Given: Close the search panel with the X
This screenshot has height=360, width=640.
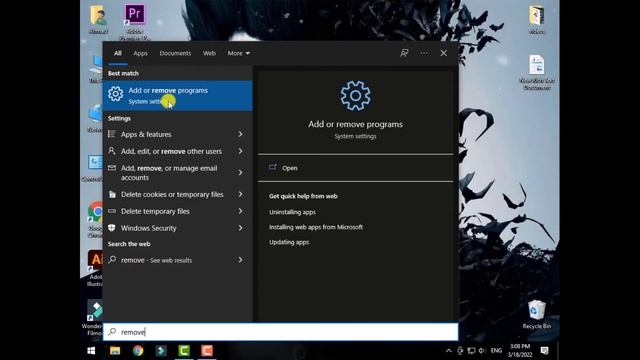Looking at the screenshot, I should pyautogui.click(x=444, y=53).
